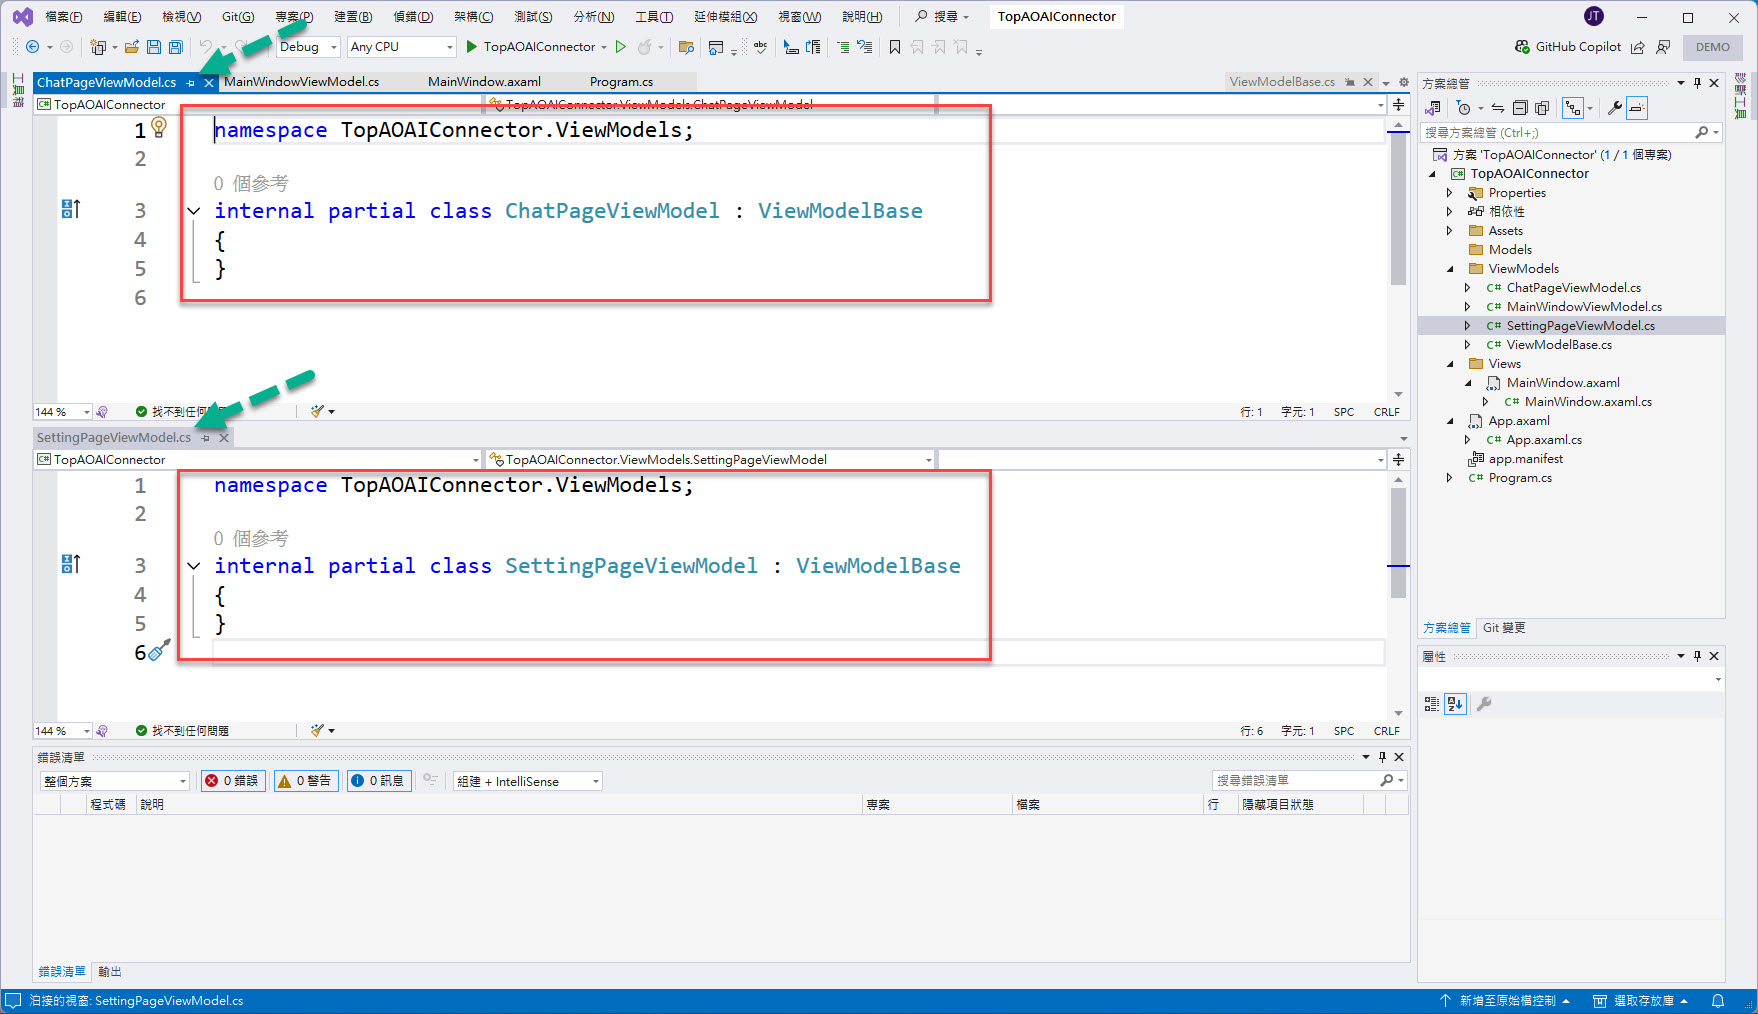The image size is (1758, 1014).
Task: Expand the Assets folder node
Action: click(1449, 231)
